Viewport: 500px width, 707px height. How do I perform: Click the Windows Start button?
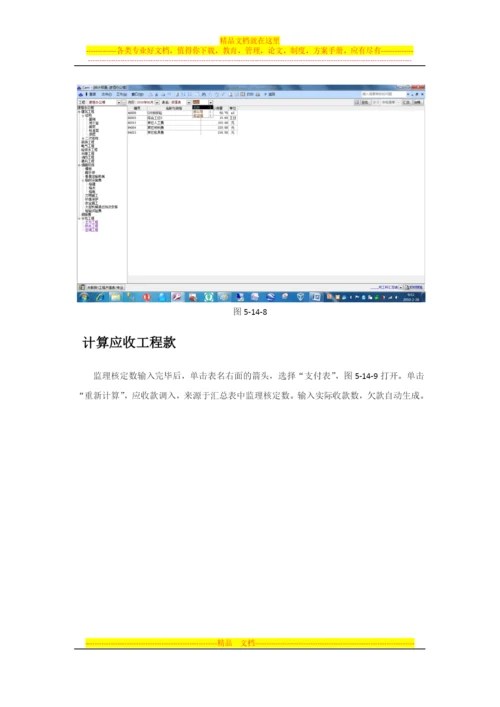pos(84,297)
